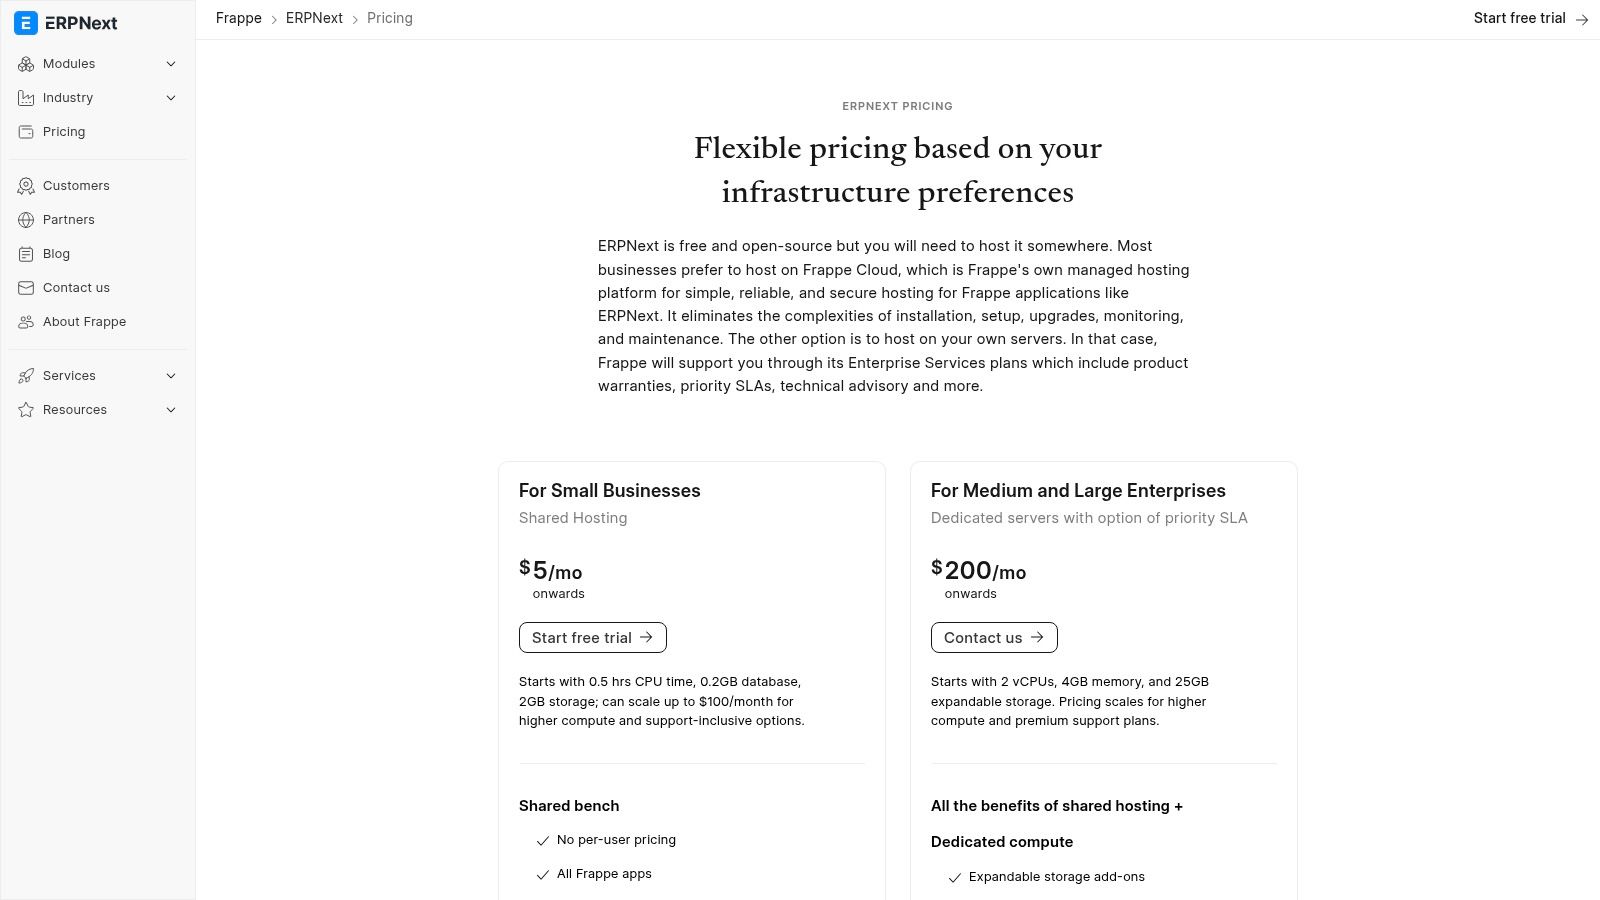
Task: Click the Modules cubes icon
Action: [26, 64]
